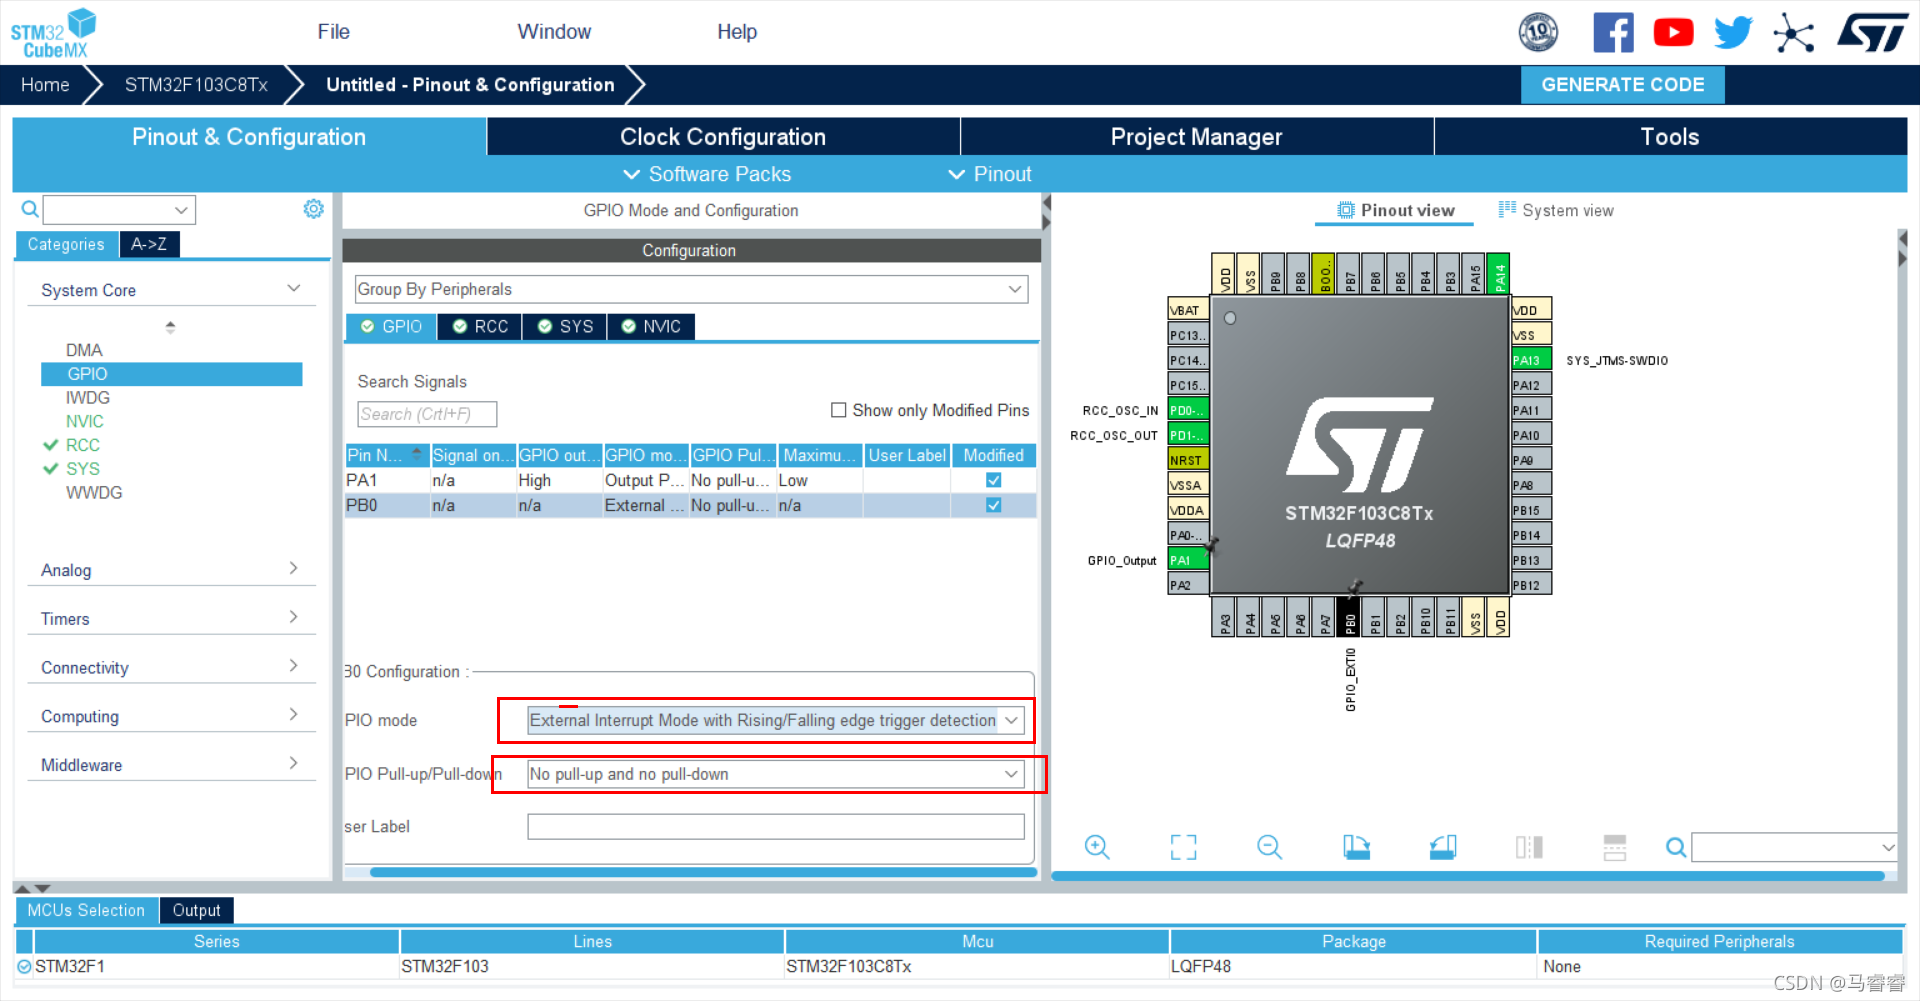Select the RCC configuration tab
1920x1001 pixels.
click(x=480, y=327)
